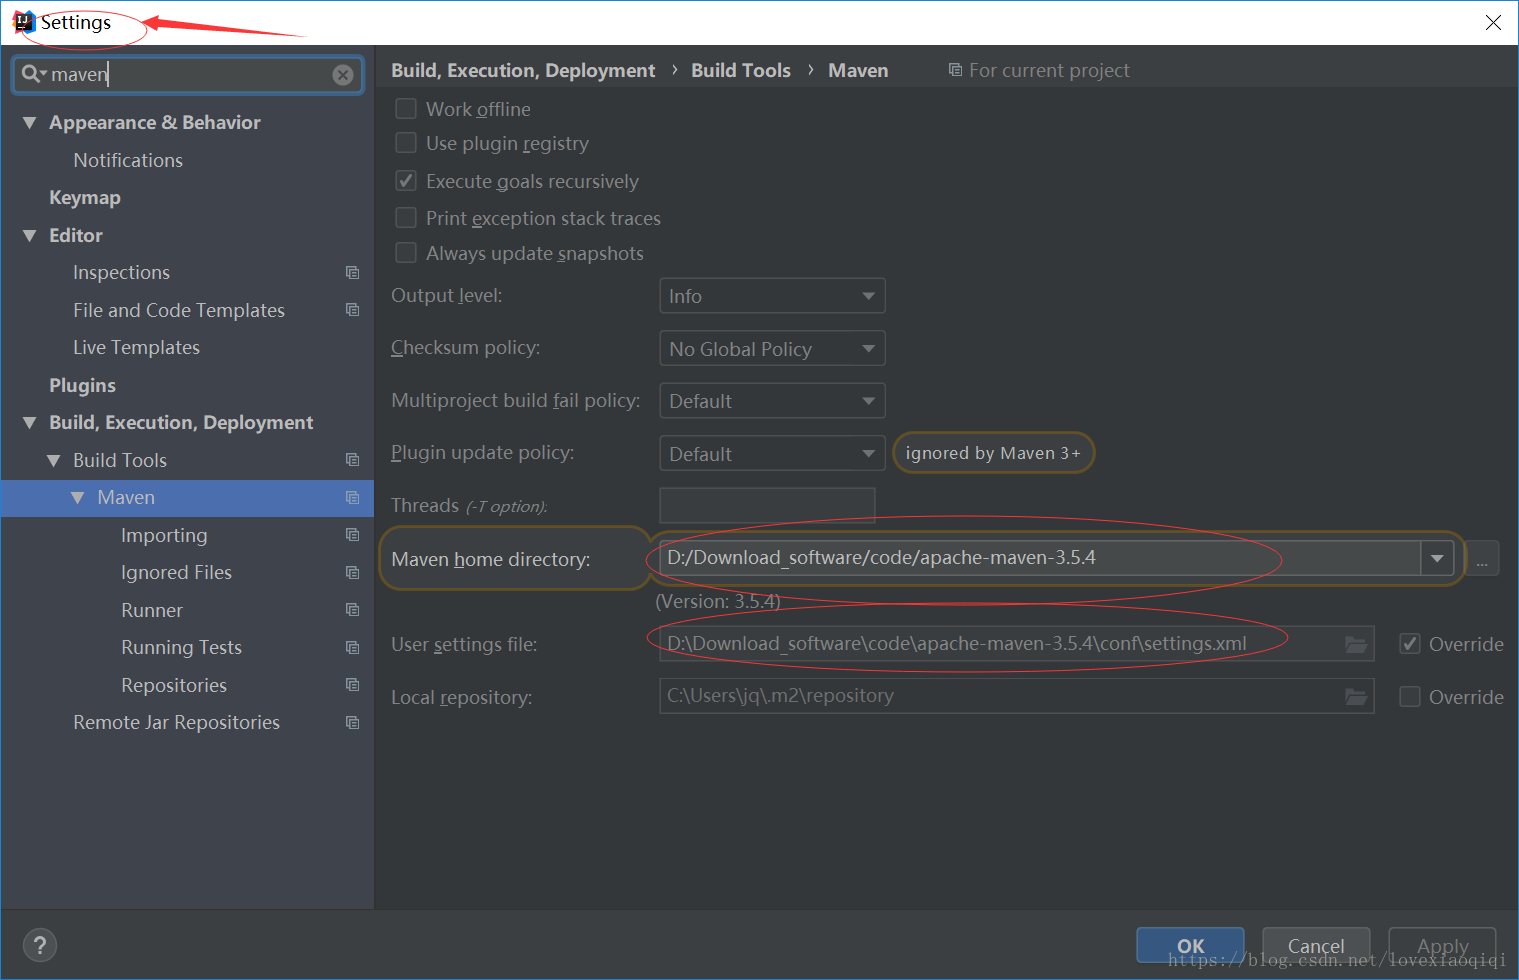The width and height of the screenshot is (1519, 980).
Task: Select Repositories under the Maven node
Action: (x=174, y=685)
